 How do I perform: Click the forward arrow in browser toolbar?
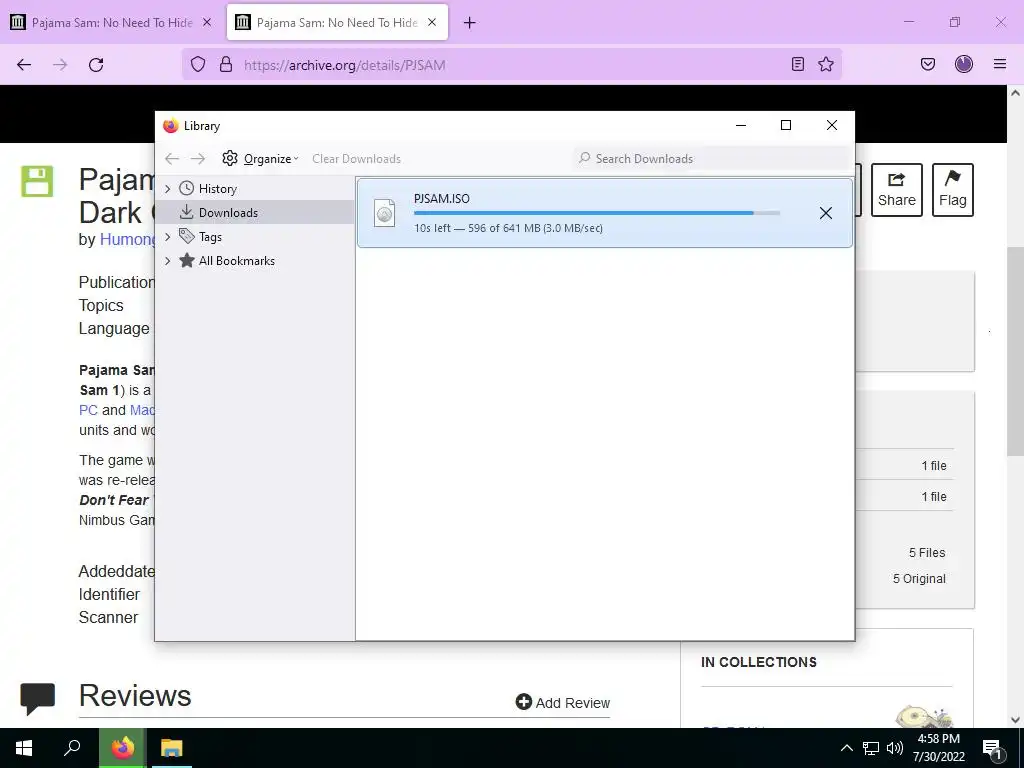tap(60, 65)
